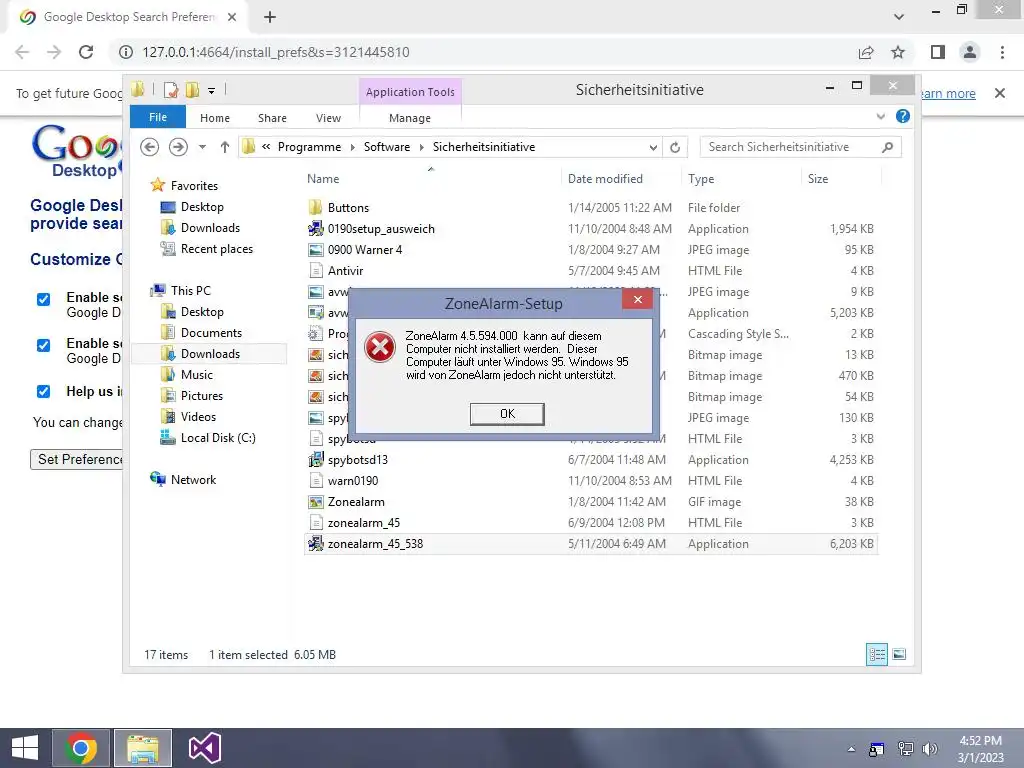Bookmark page with Chrome star icon
Screen dimensions: 1024x768
click(x=898, y=52)
